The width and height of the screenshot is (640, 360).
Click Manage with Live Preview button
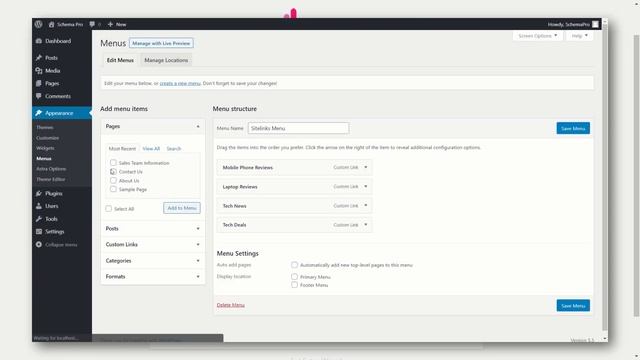coord(161,43)
